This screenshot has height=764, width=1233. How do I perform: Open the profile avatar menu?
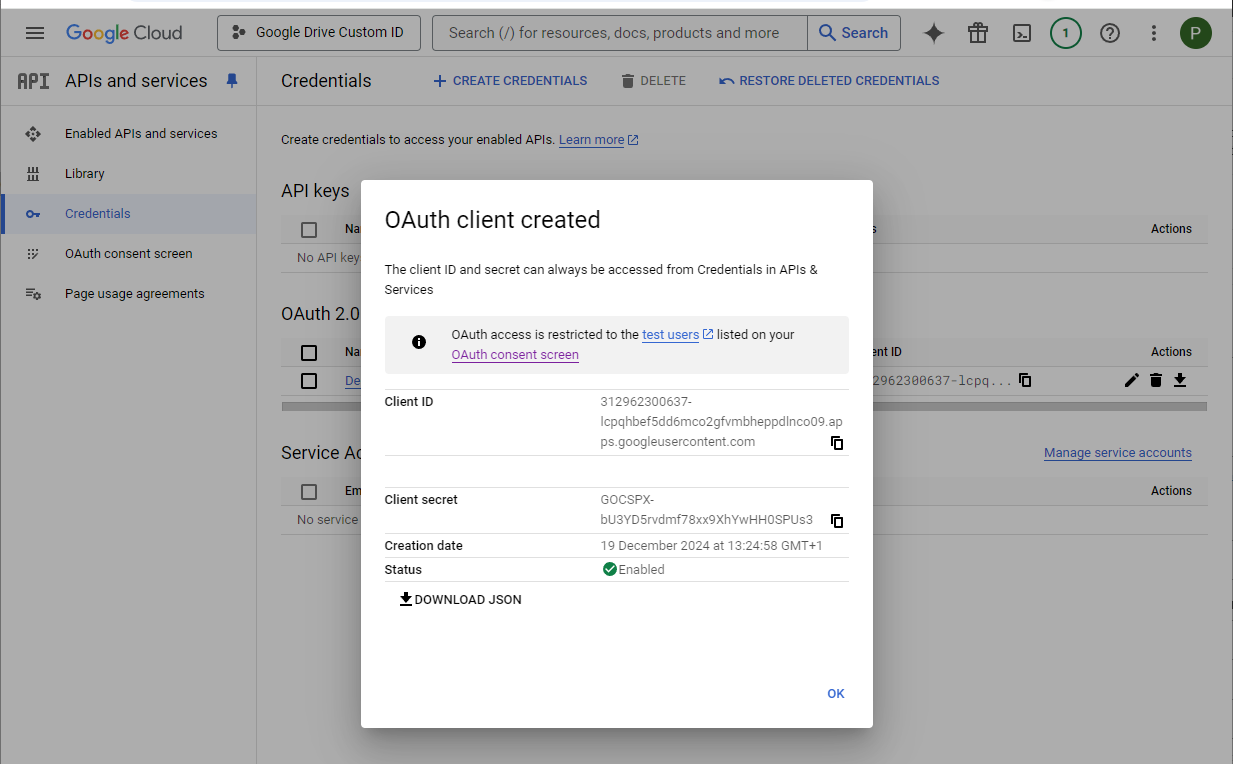point(1196,32)
